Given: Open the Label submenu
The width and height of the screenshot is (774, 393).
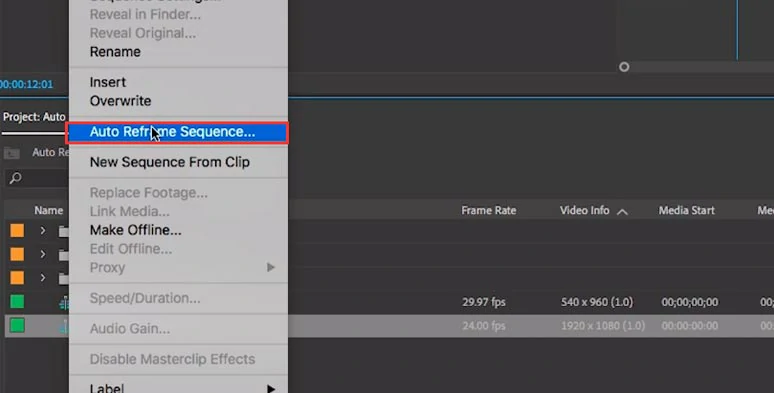Looking at the screenshot, I should [179, 388].
